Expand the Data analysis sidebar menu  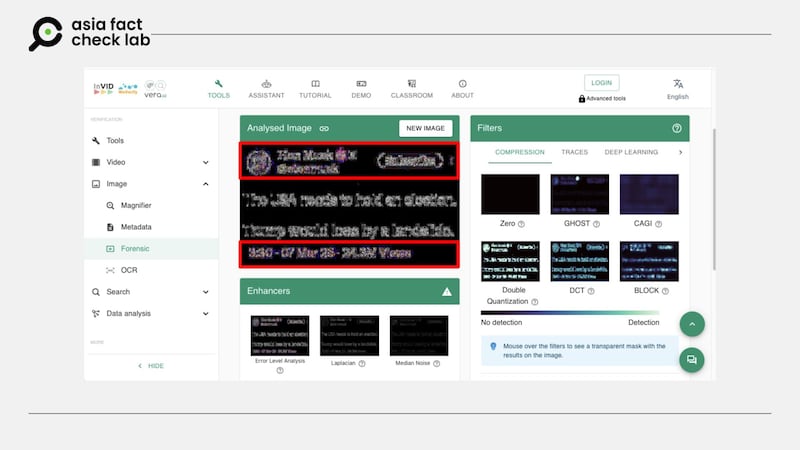205,313
